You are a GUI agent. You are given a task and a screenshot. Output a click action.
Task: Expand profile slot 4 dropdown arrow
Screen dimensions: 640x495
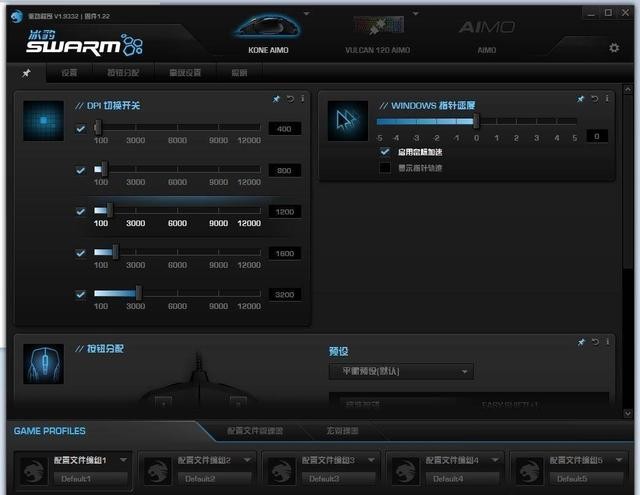tap(495, 460)
